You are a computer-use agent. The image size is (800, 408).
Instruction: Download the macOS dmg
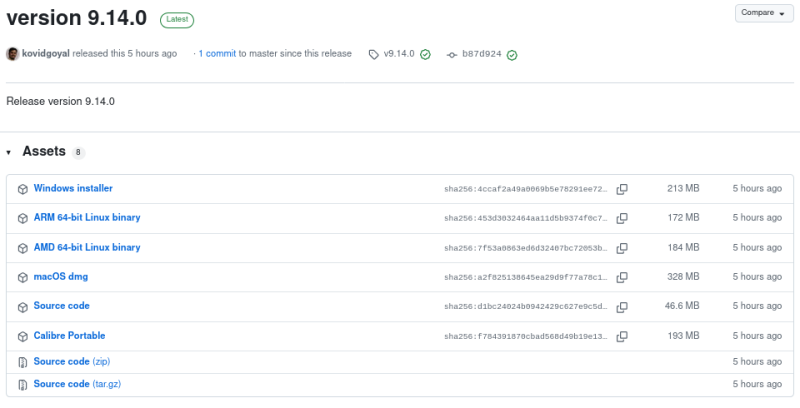(61, 276)
